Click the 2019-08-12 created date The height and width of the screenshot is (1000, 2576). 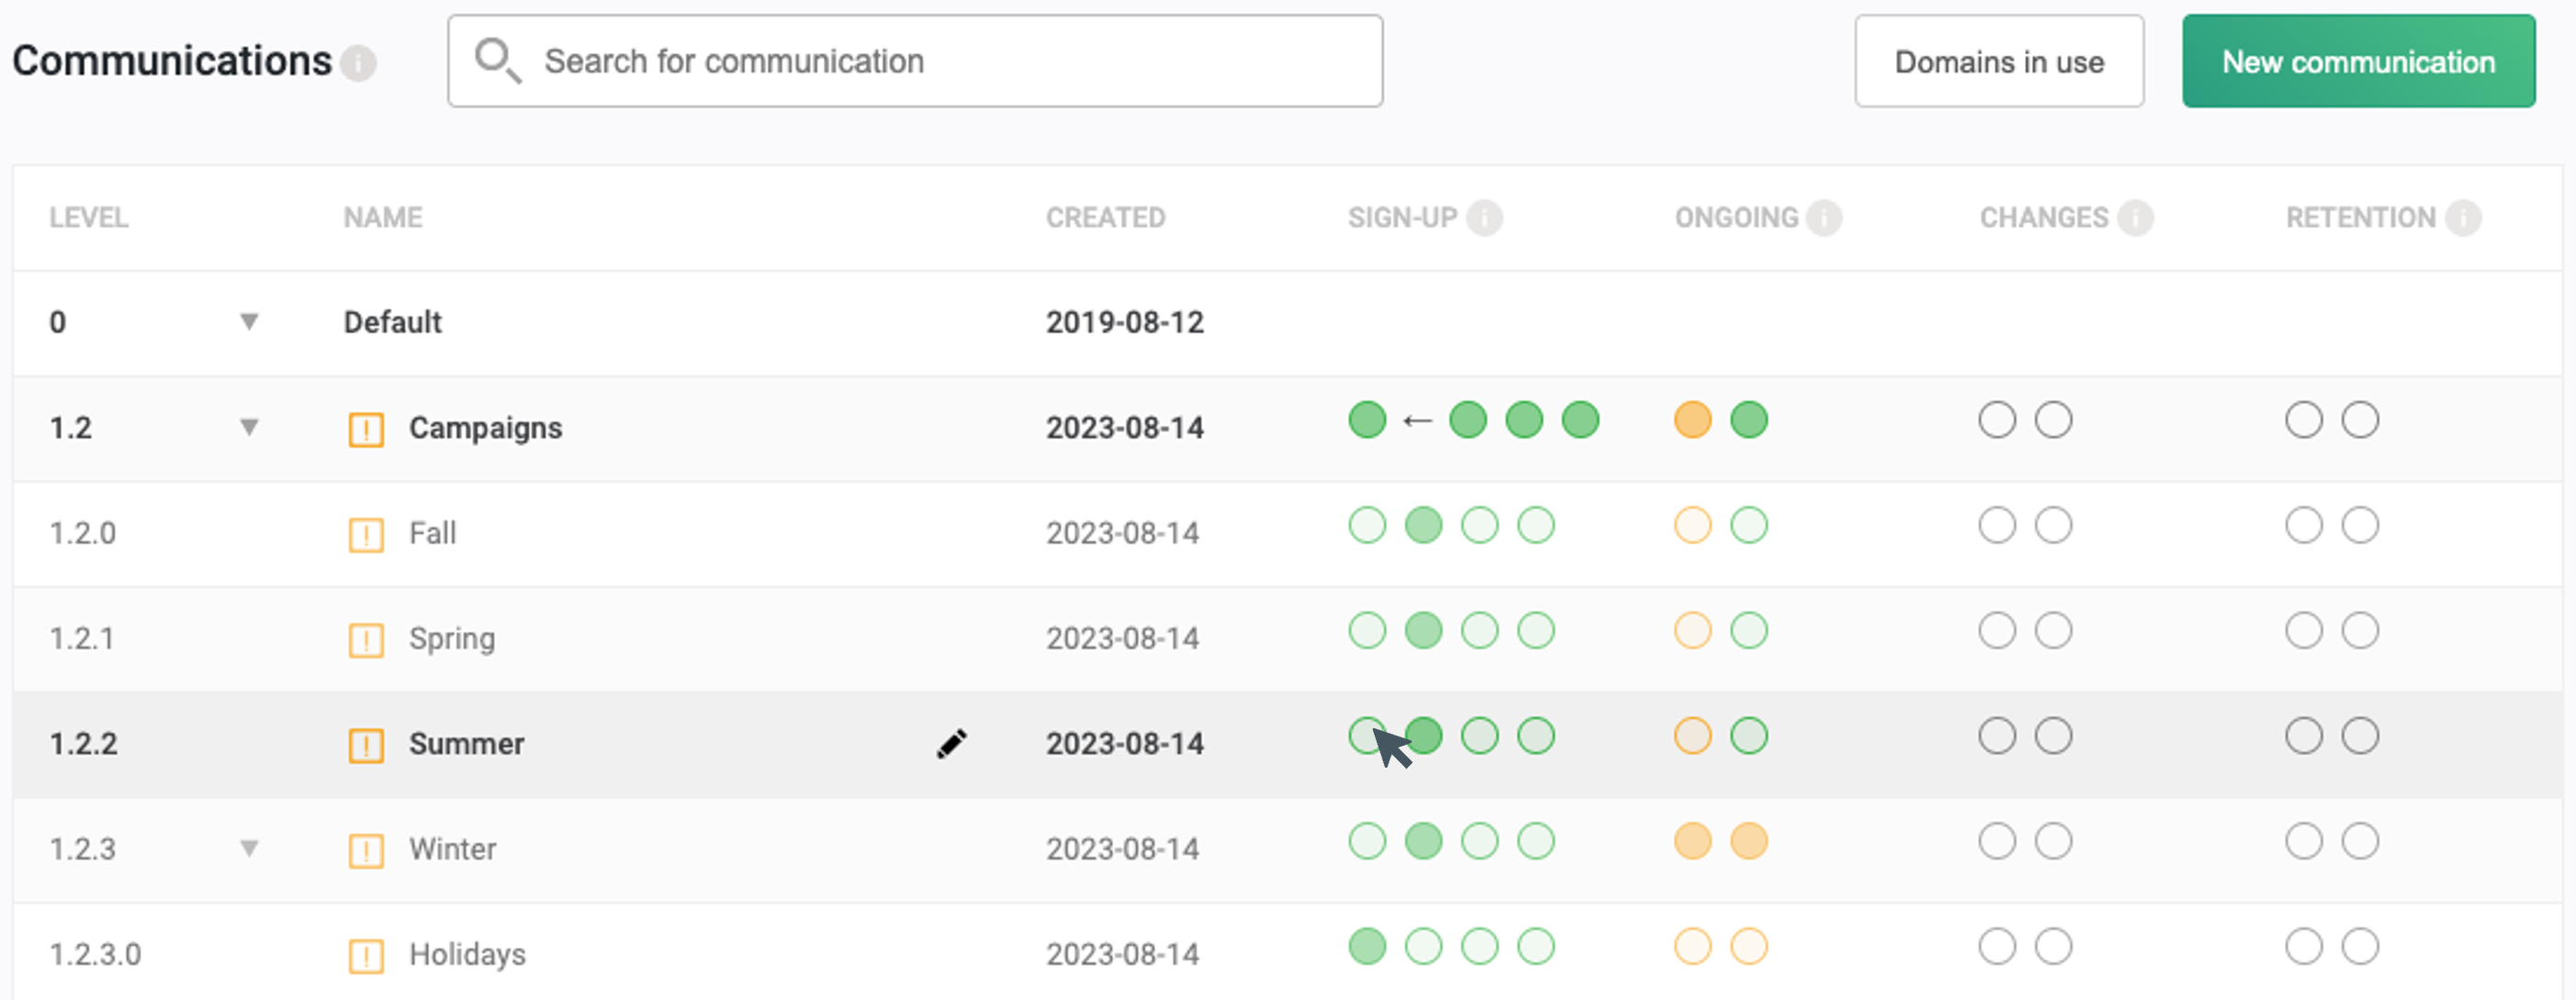[x=1124, y=322]
